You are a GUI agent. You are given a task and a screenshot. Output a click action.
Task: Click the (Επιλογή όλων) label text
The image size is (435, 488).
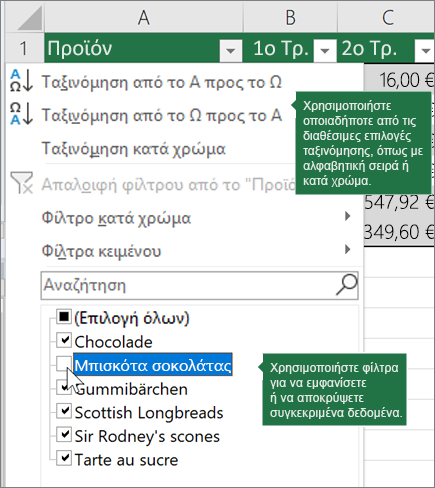[132, 318]
